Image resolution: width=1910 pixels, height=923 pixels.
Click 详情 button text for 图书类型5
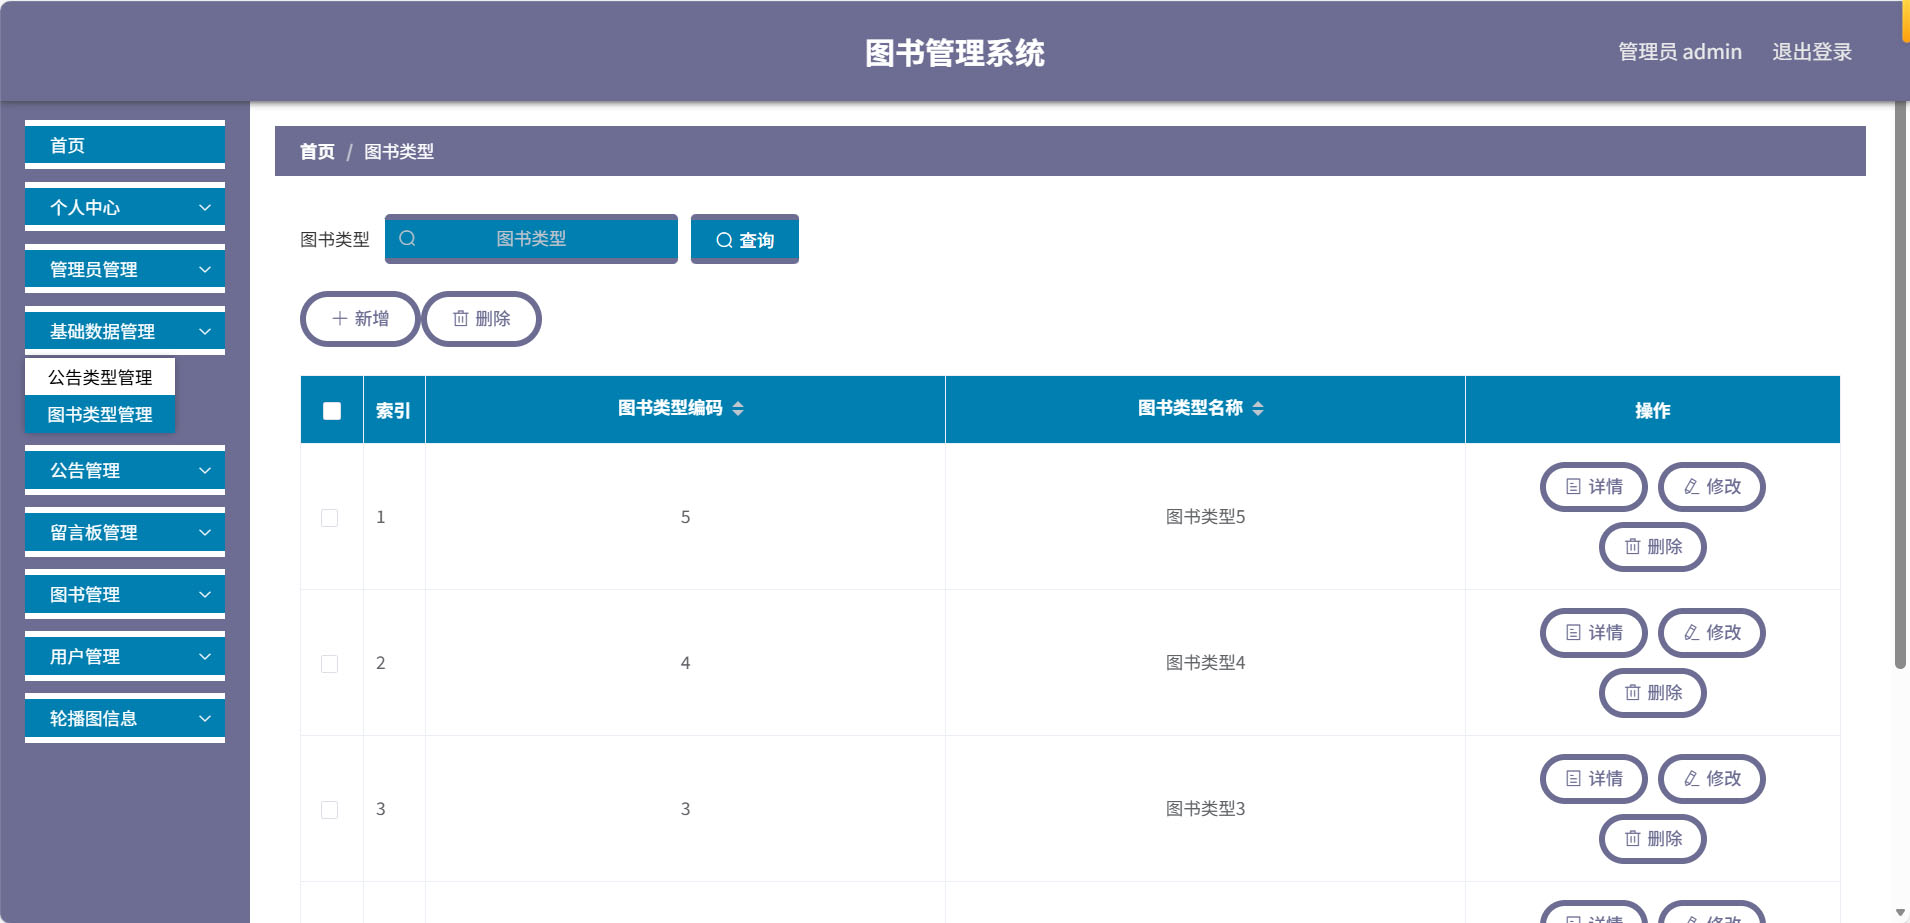(x=1606, y=487)
